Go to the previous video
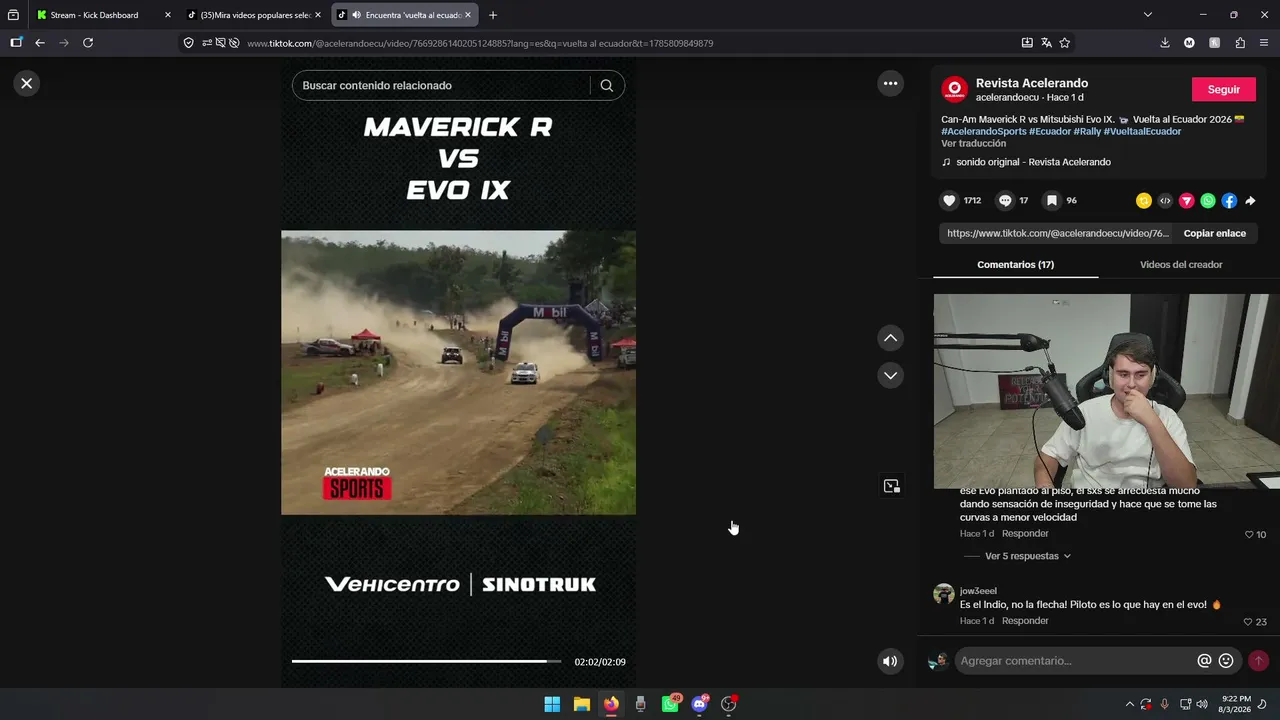 tap(890, 338)
